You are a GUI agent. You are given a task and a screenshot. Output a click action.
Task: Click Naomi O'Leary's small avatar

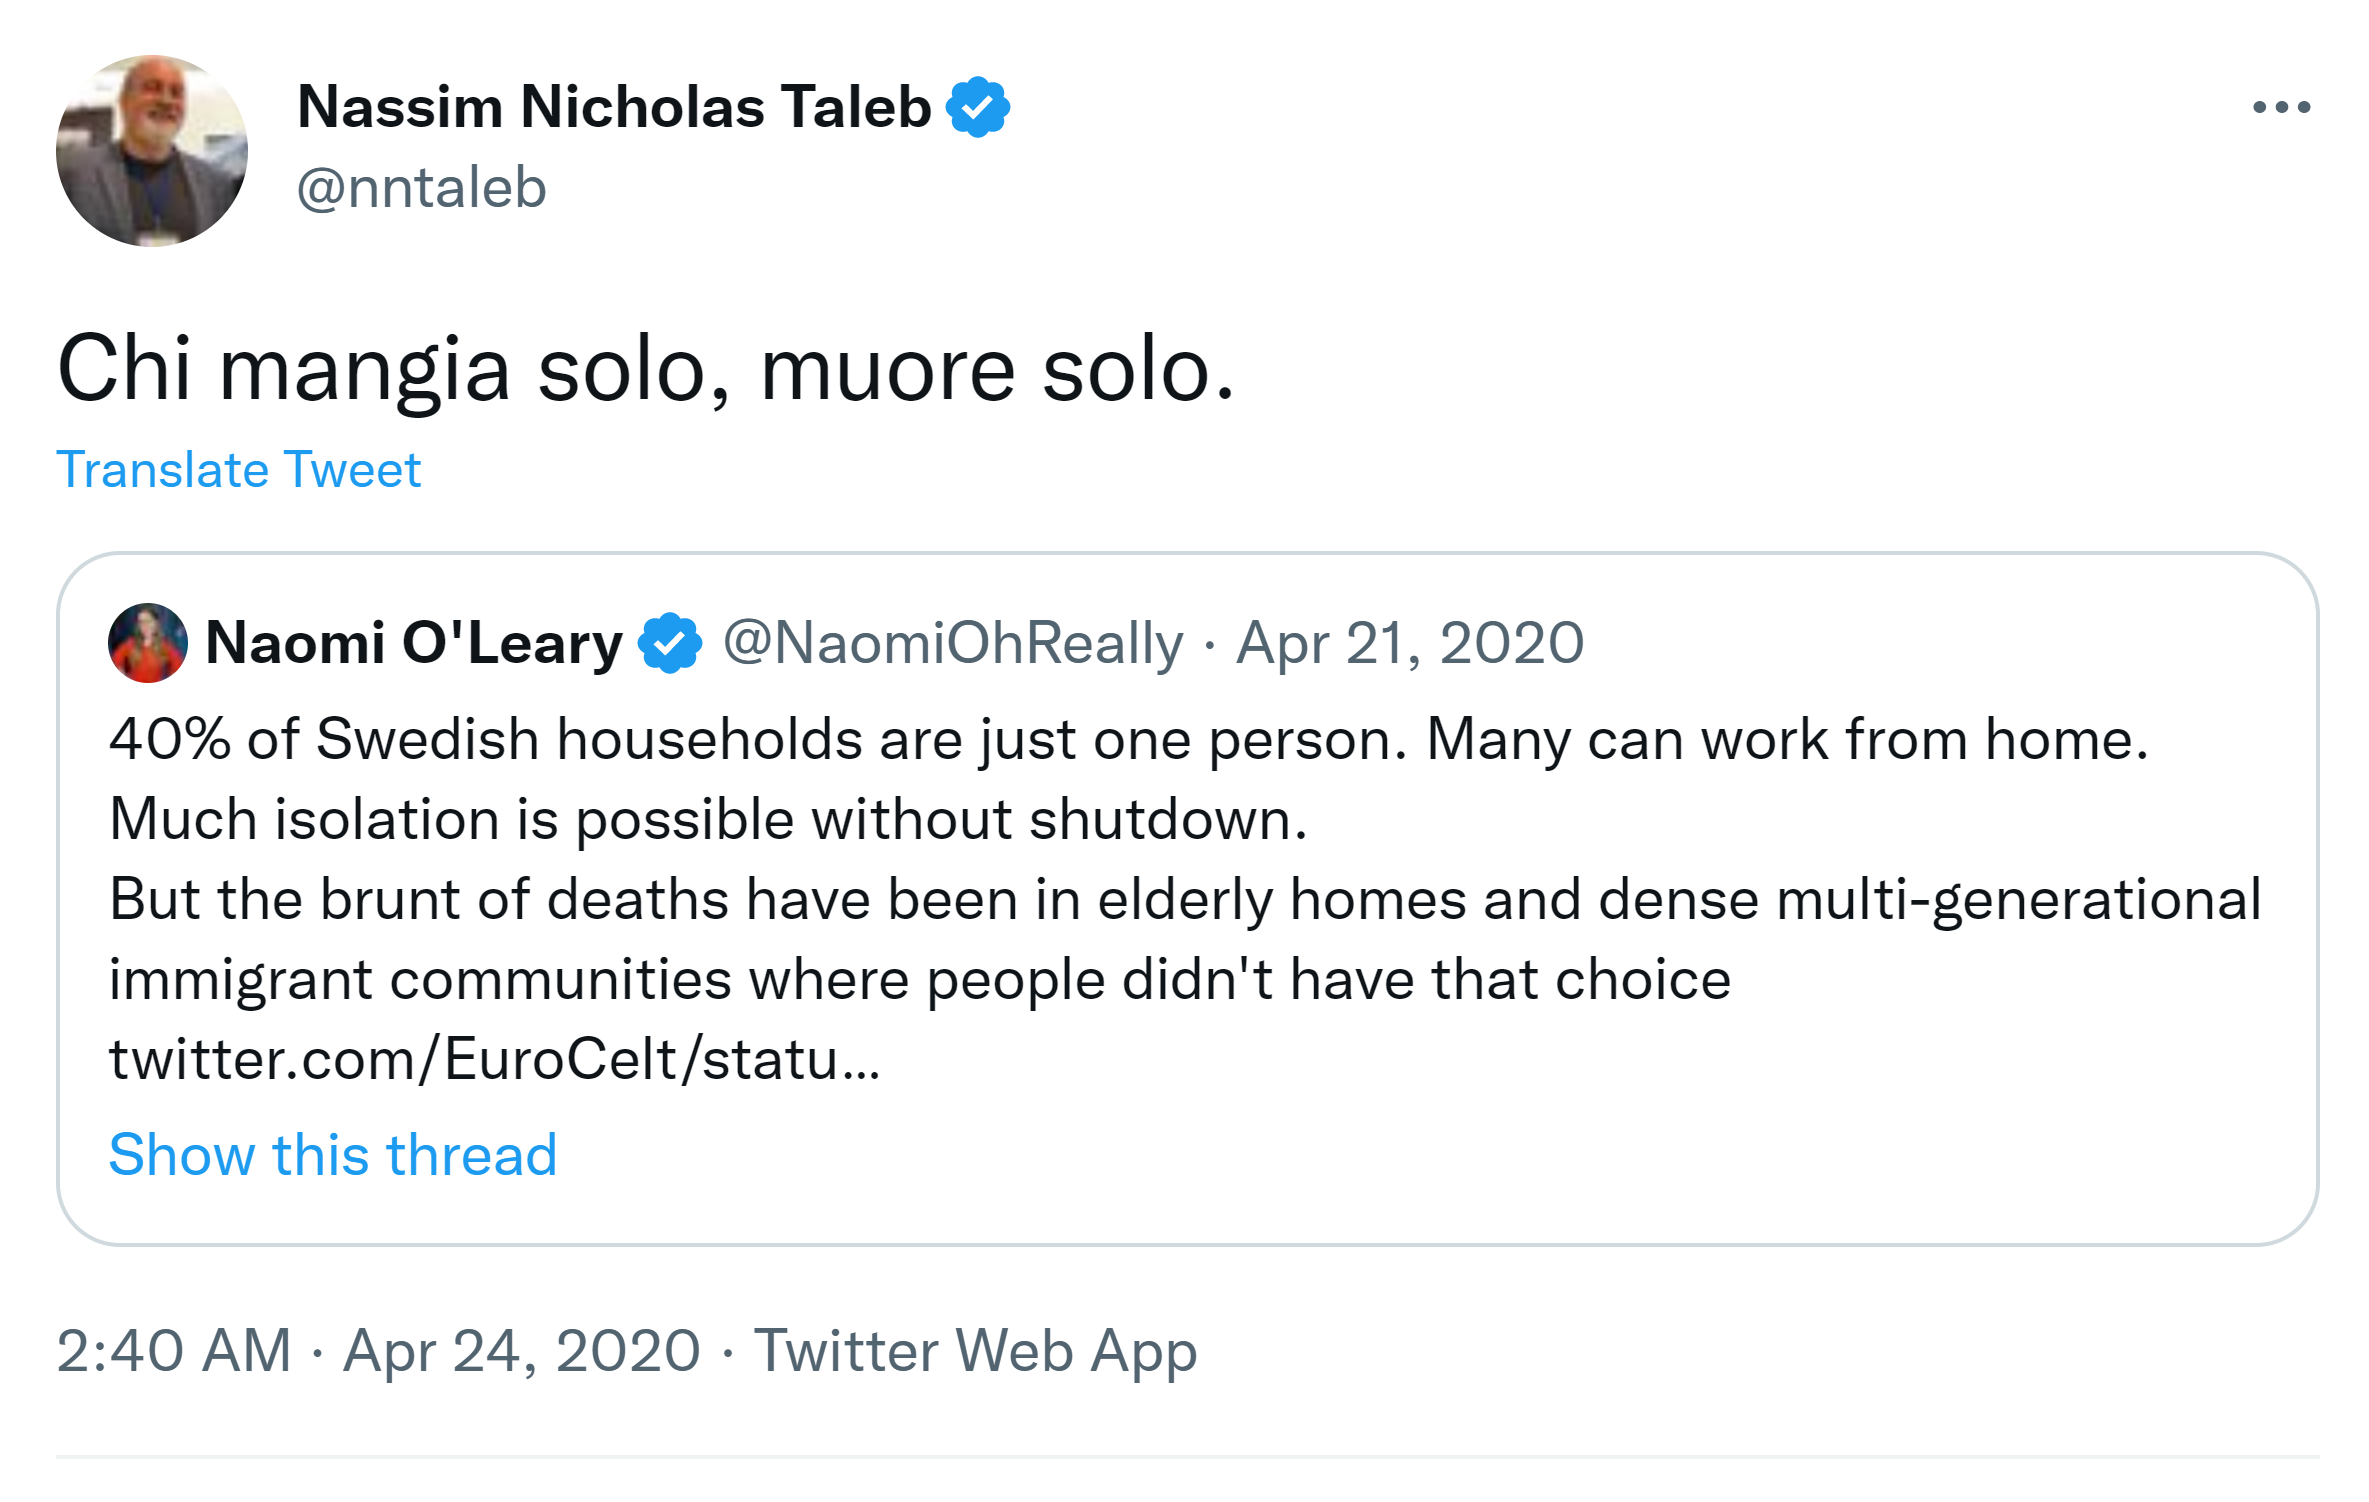point(148,643)
